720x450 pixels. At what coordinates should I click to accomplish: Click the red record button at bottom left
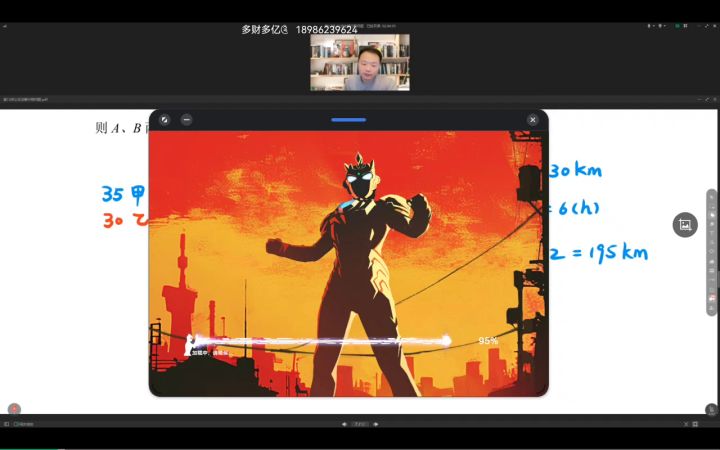pyautogui.click(x=14, y=409)
